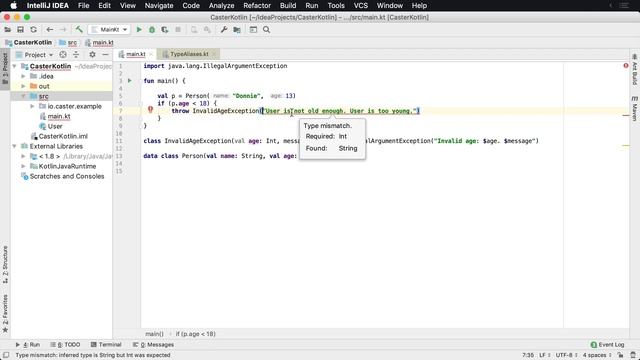
Task: Collapse the CasterKotlin project root
Action: point(15,66)
